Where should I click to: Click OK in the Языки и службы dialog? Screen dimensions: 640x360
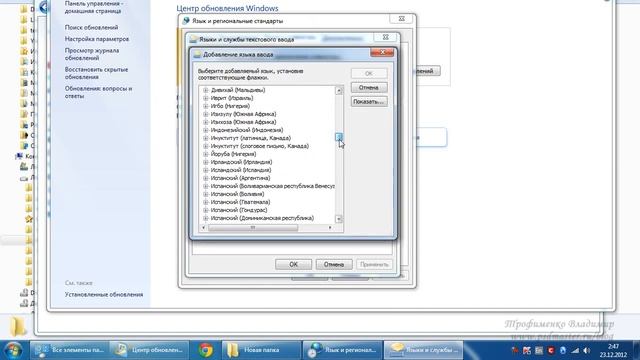tap(293, 264)
